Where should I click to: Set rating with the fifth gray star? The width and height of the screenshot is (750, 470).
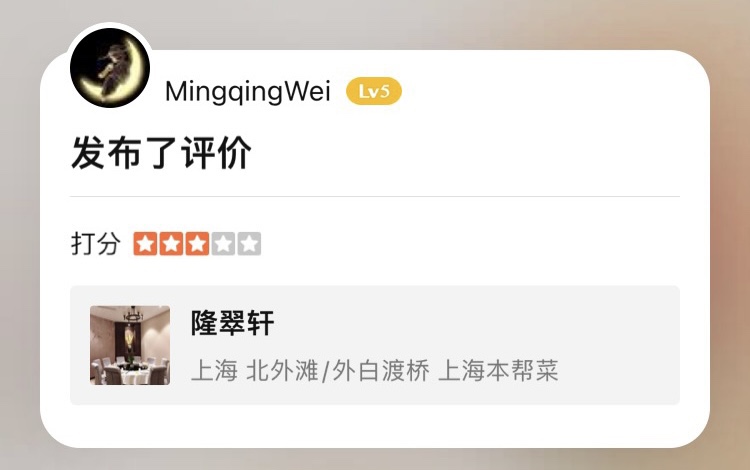(x=249, y=244)
